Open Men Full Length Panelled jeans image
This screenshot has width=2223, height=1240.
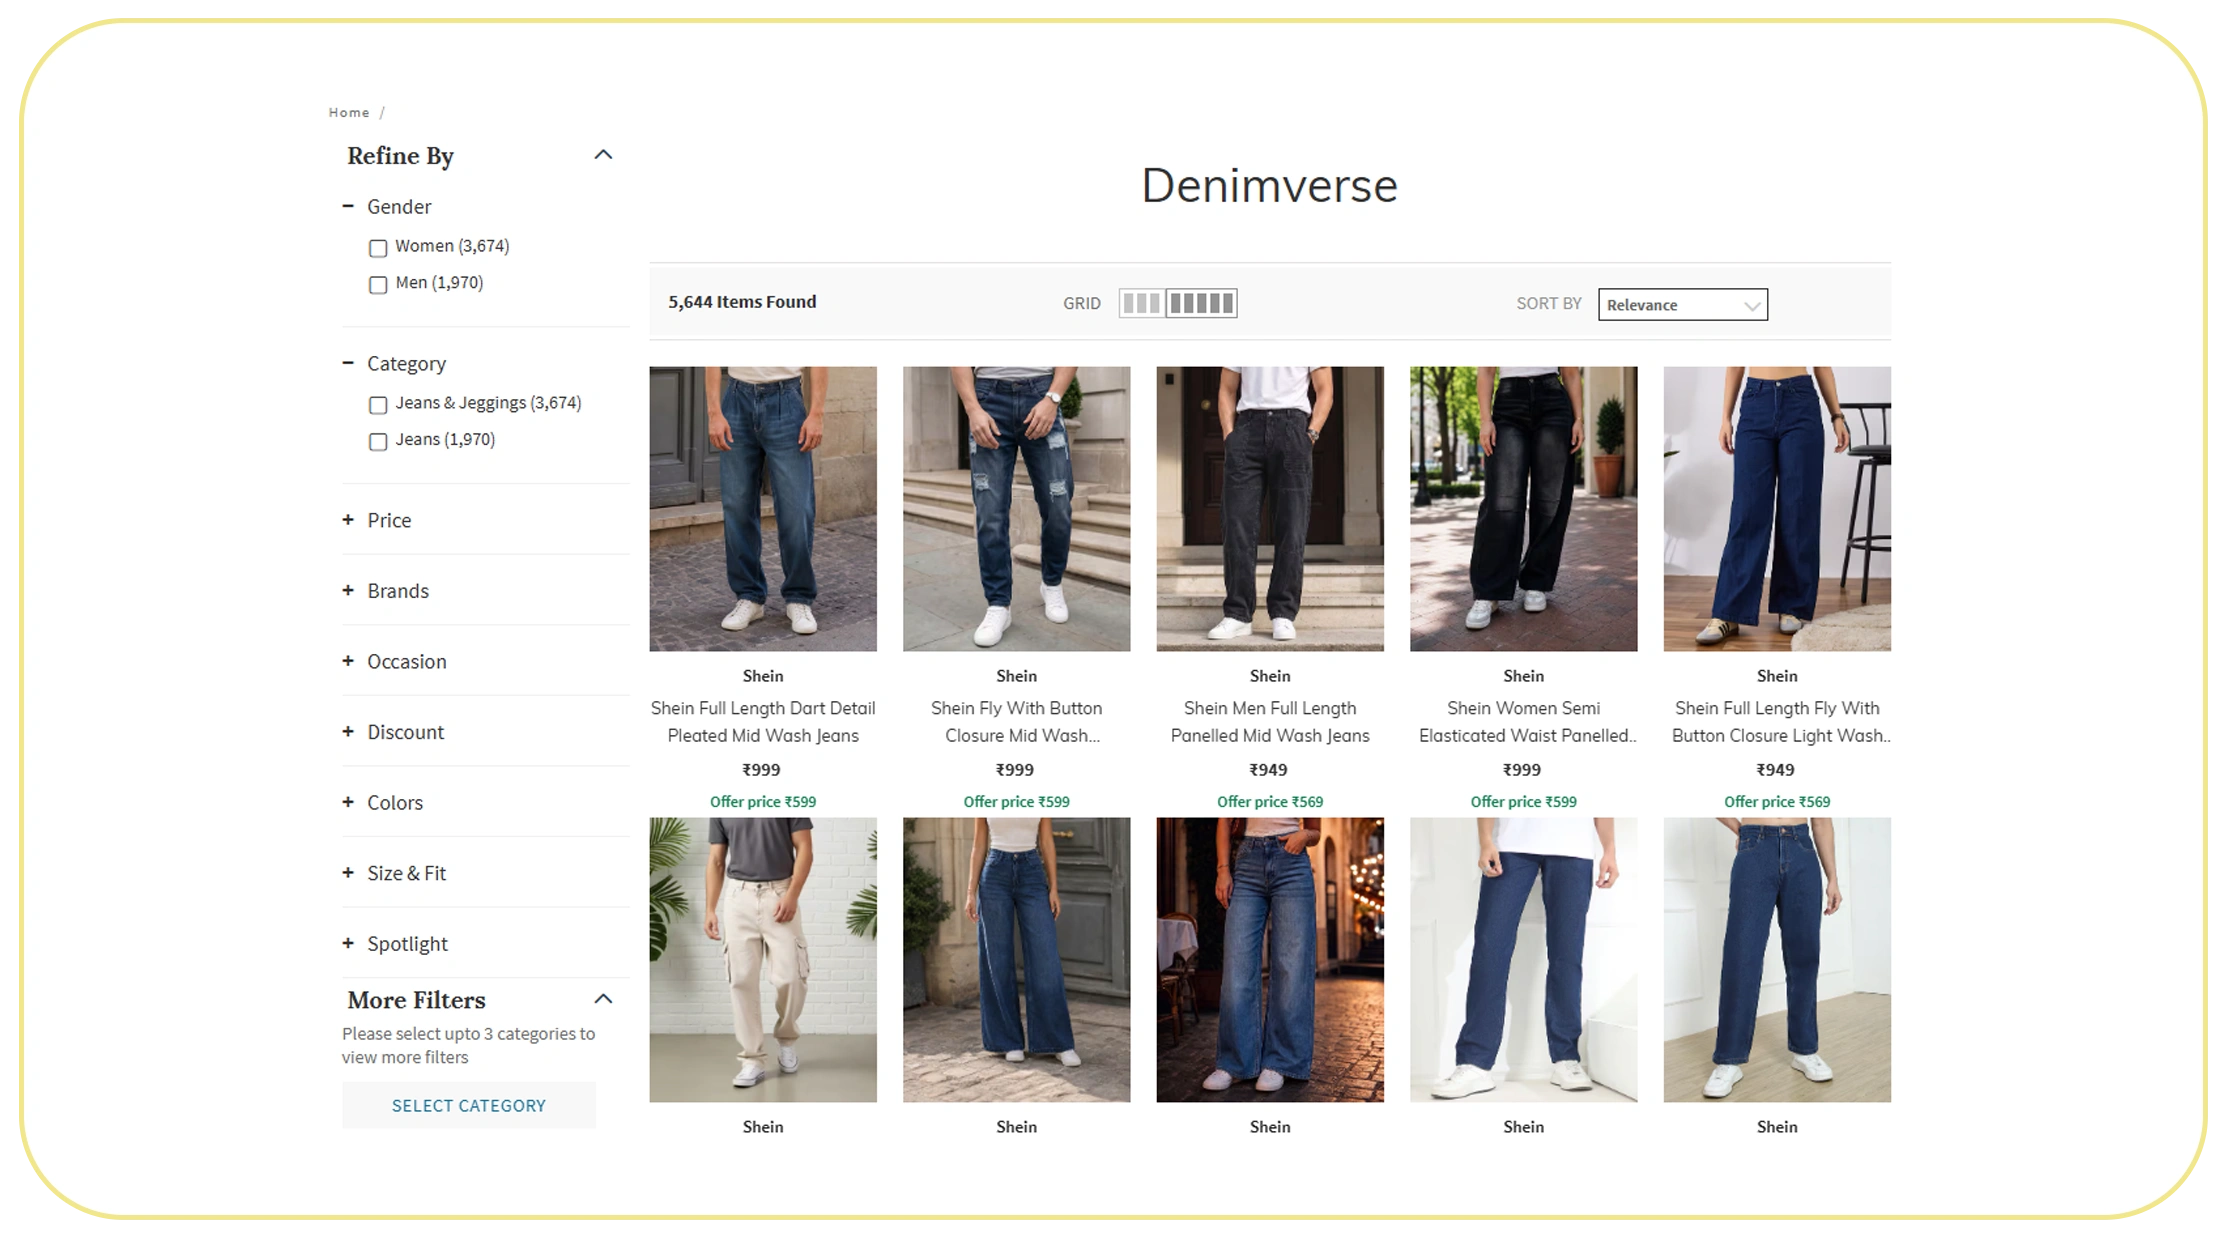(1270, 508)
